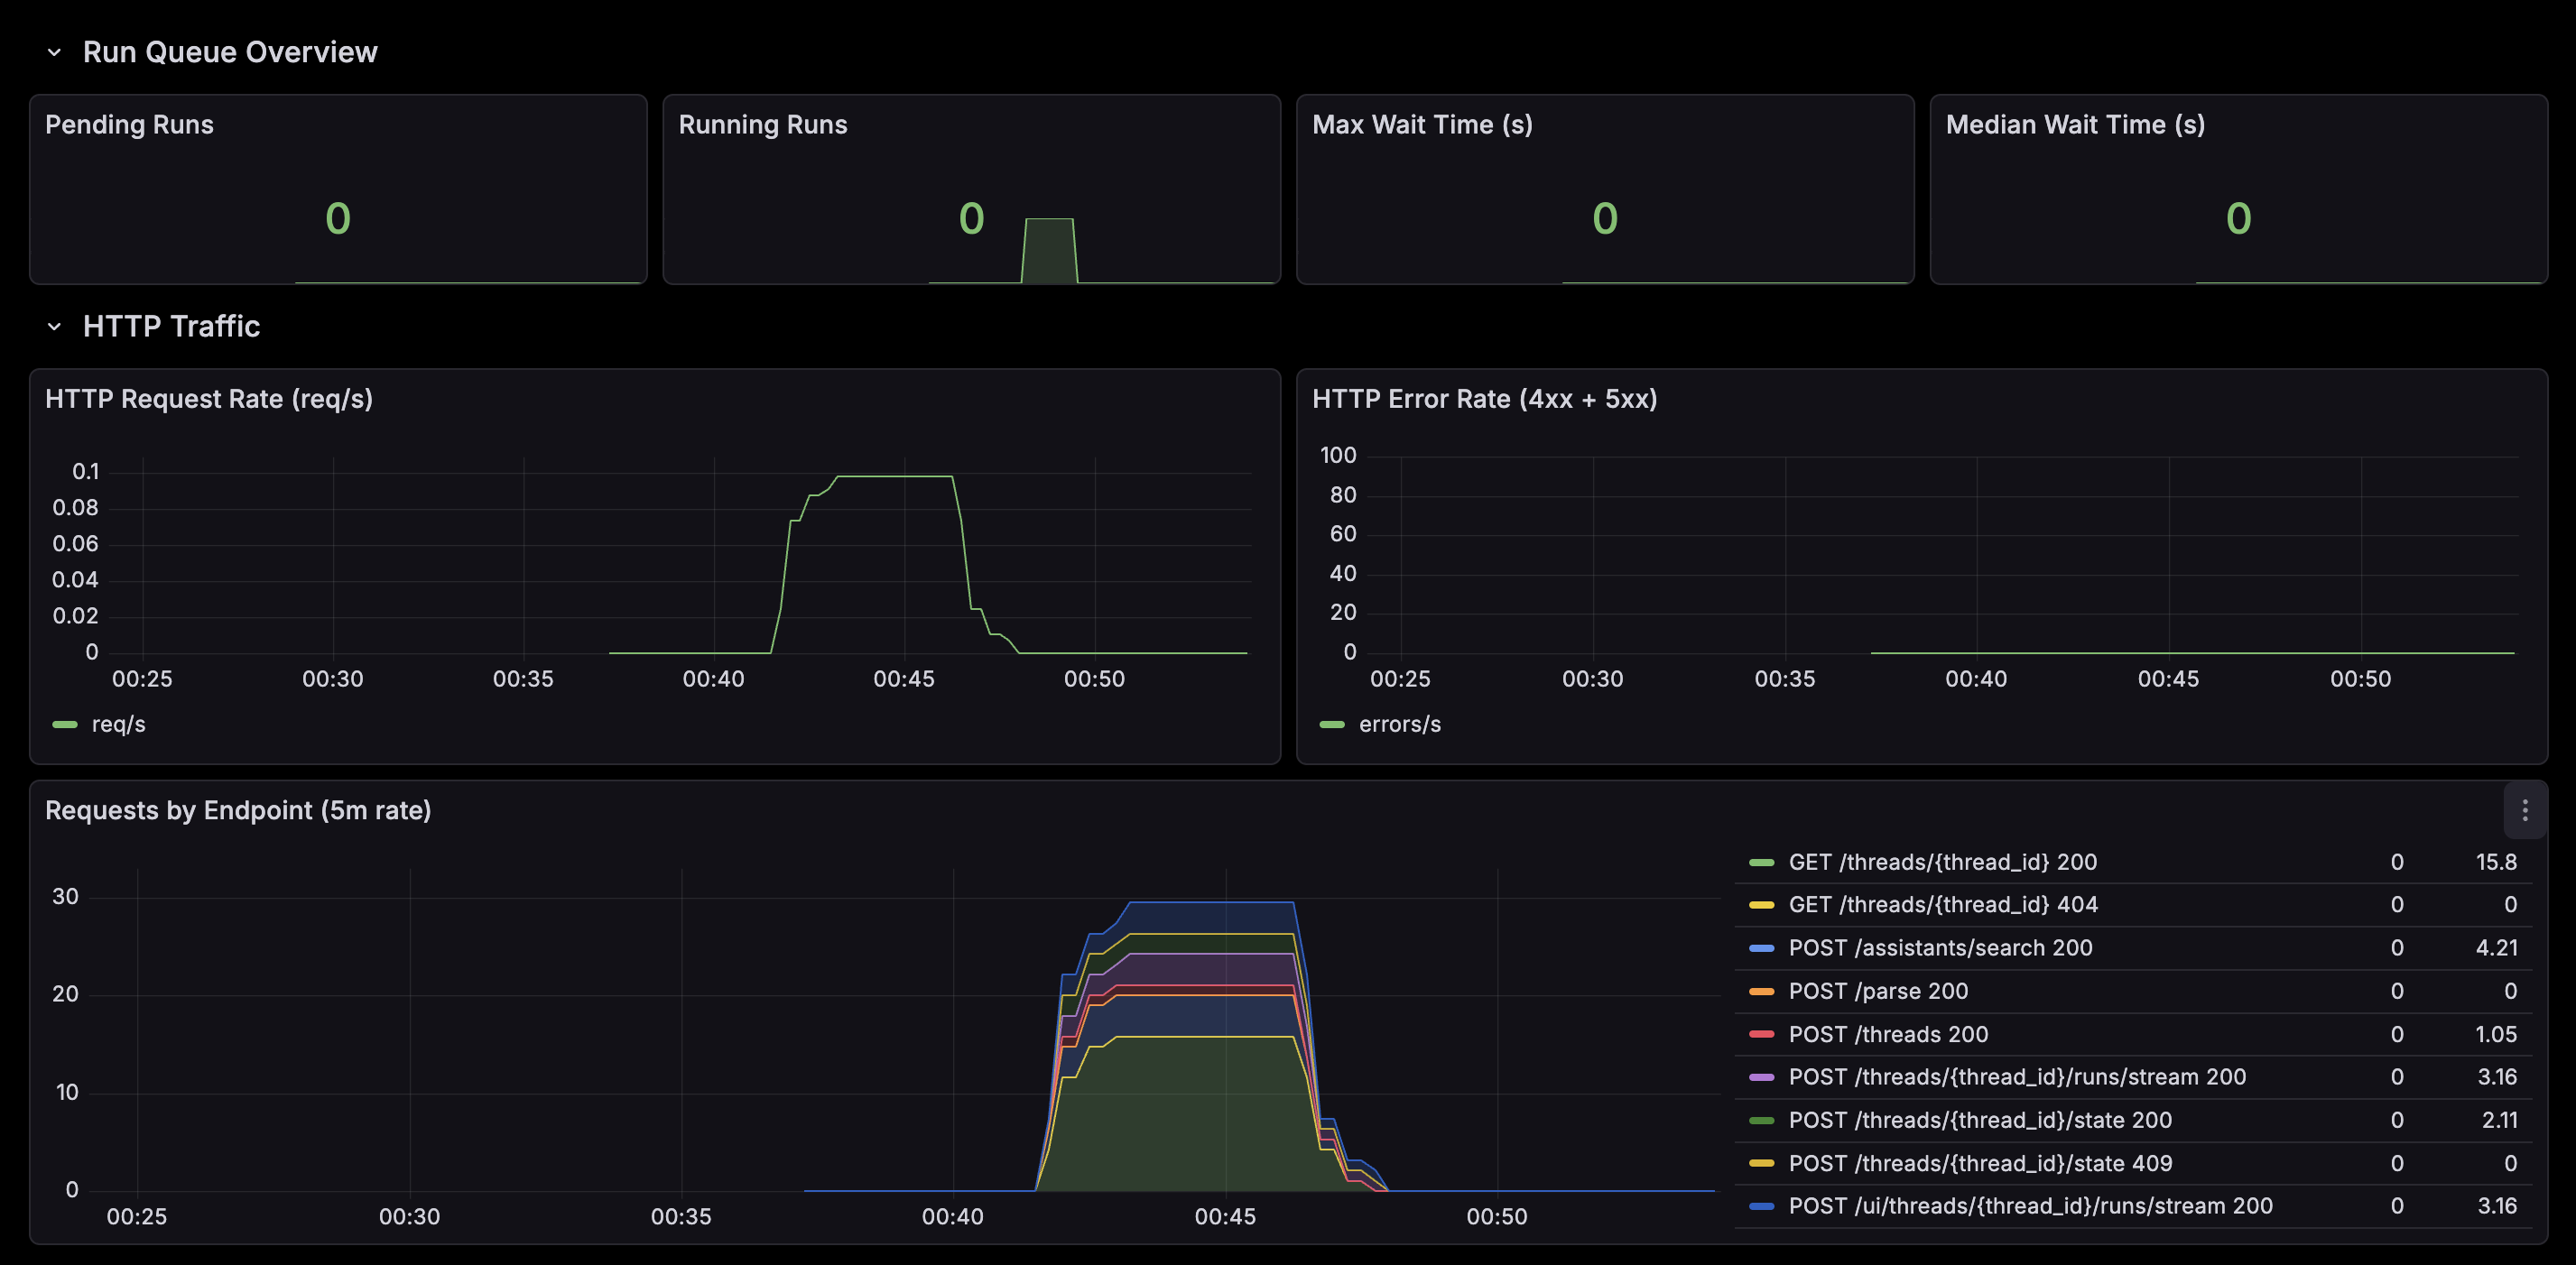This screenshot has width=2576, height=1265.
Task: Open the Running Runs panel title menu
Action: tap(762, 125)
